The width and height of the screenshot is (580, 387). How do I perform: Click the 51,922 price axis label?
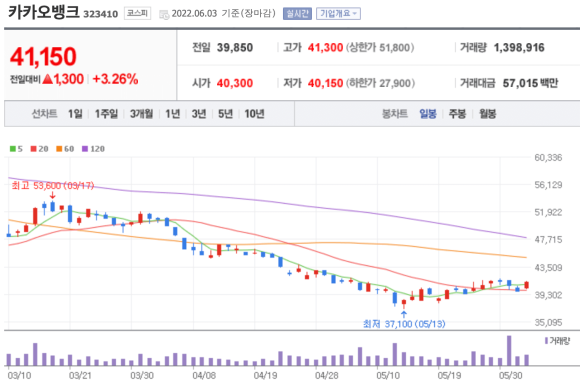click(x=548, y=212)
